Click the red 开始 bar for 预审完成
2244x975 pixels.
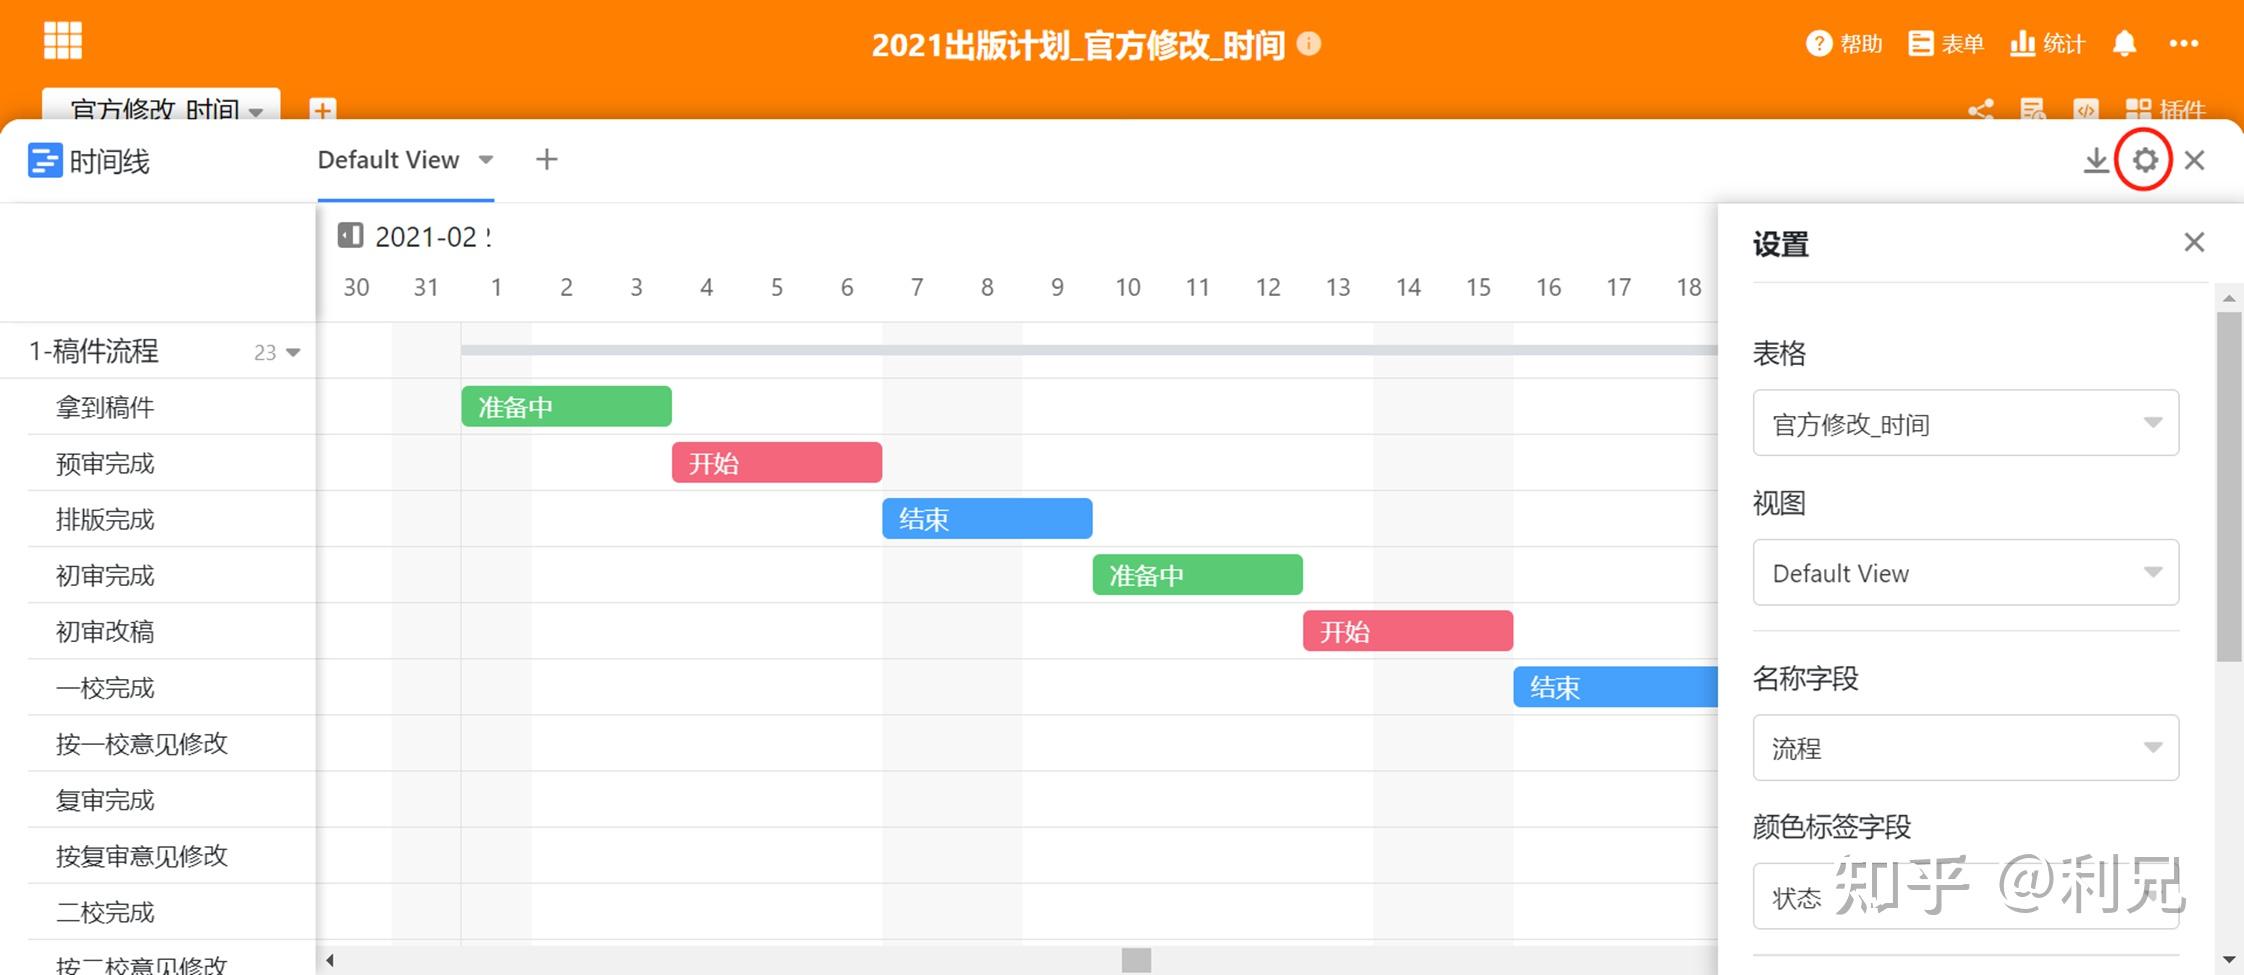[x=776, y=463]
